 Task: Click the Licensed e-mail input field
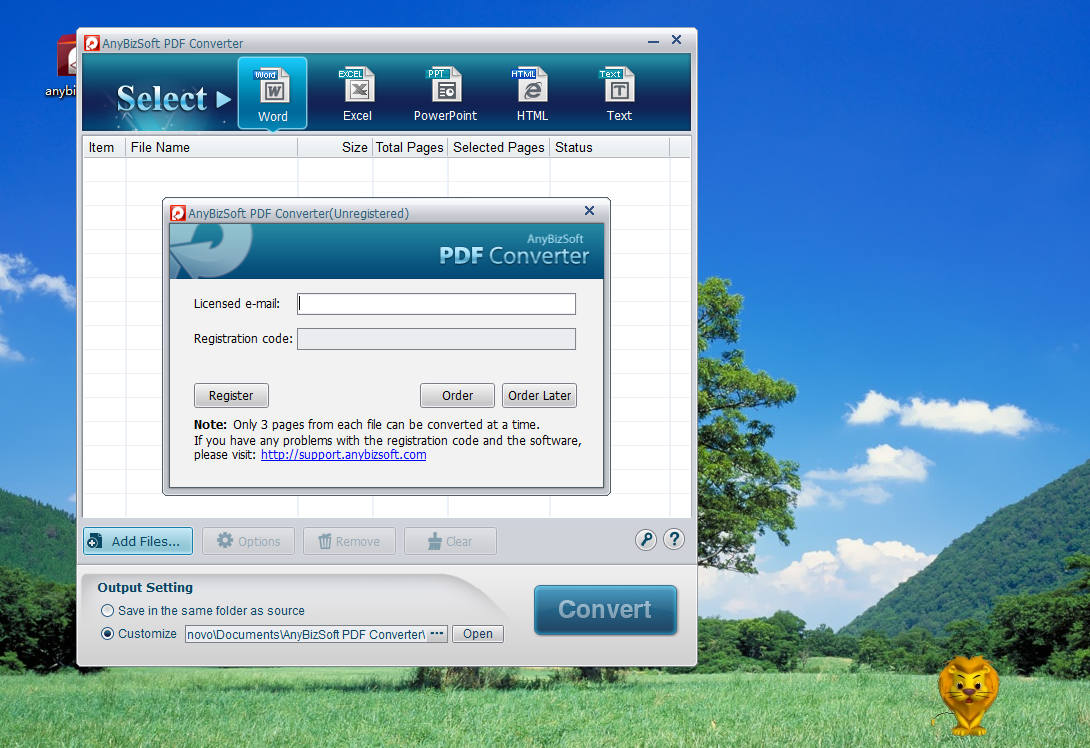[436, 304]
